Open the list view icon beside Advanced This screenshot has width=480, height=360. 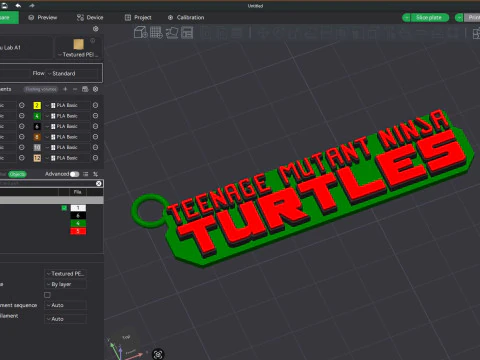pyautogui.click(x=86, y=174)
